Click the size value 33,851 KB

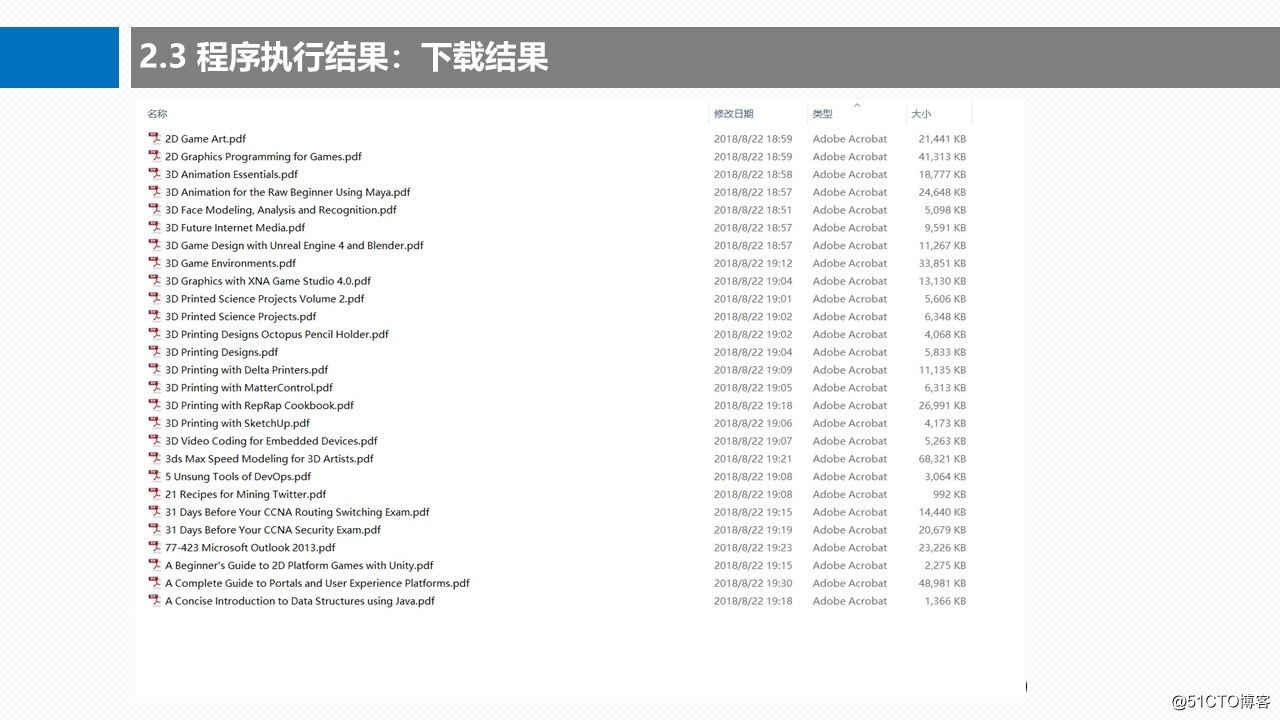tap(942, 263)
